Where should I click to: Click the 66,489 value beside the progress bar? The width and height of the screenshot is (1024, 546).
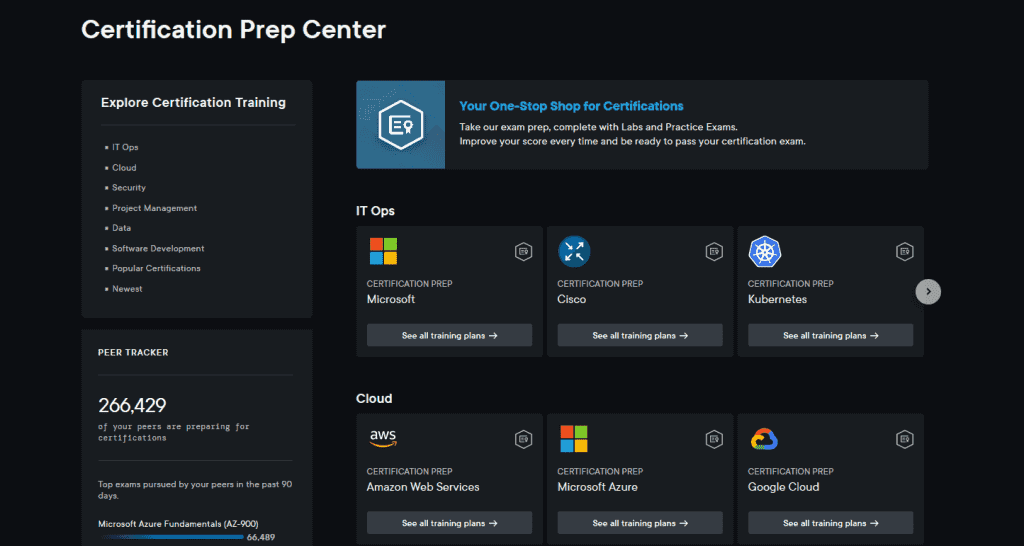261,538
